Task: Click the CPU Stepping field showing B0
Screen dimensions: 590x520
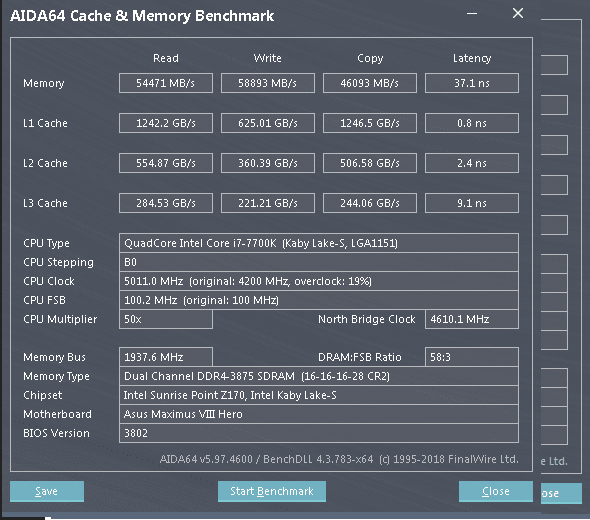Action: 319,262
